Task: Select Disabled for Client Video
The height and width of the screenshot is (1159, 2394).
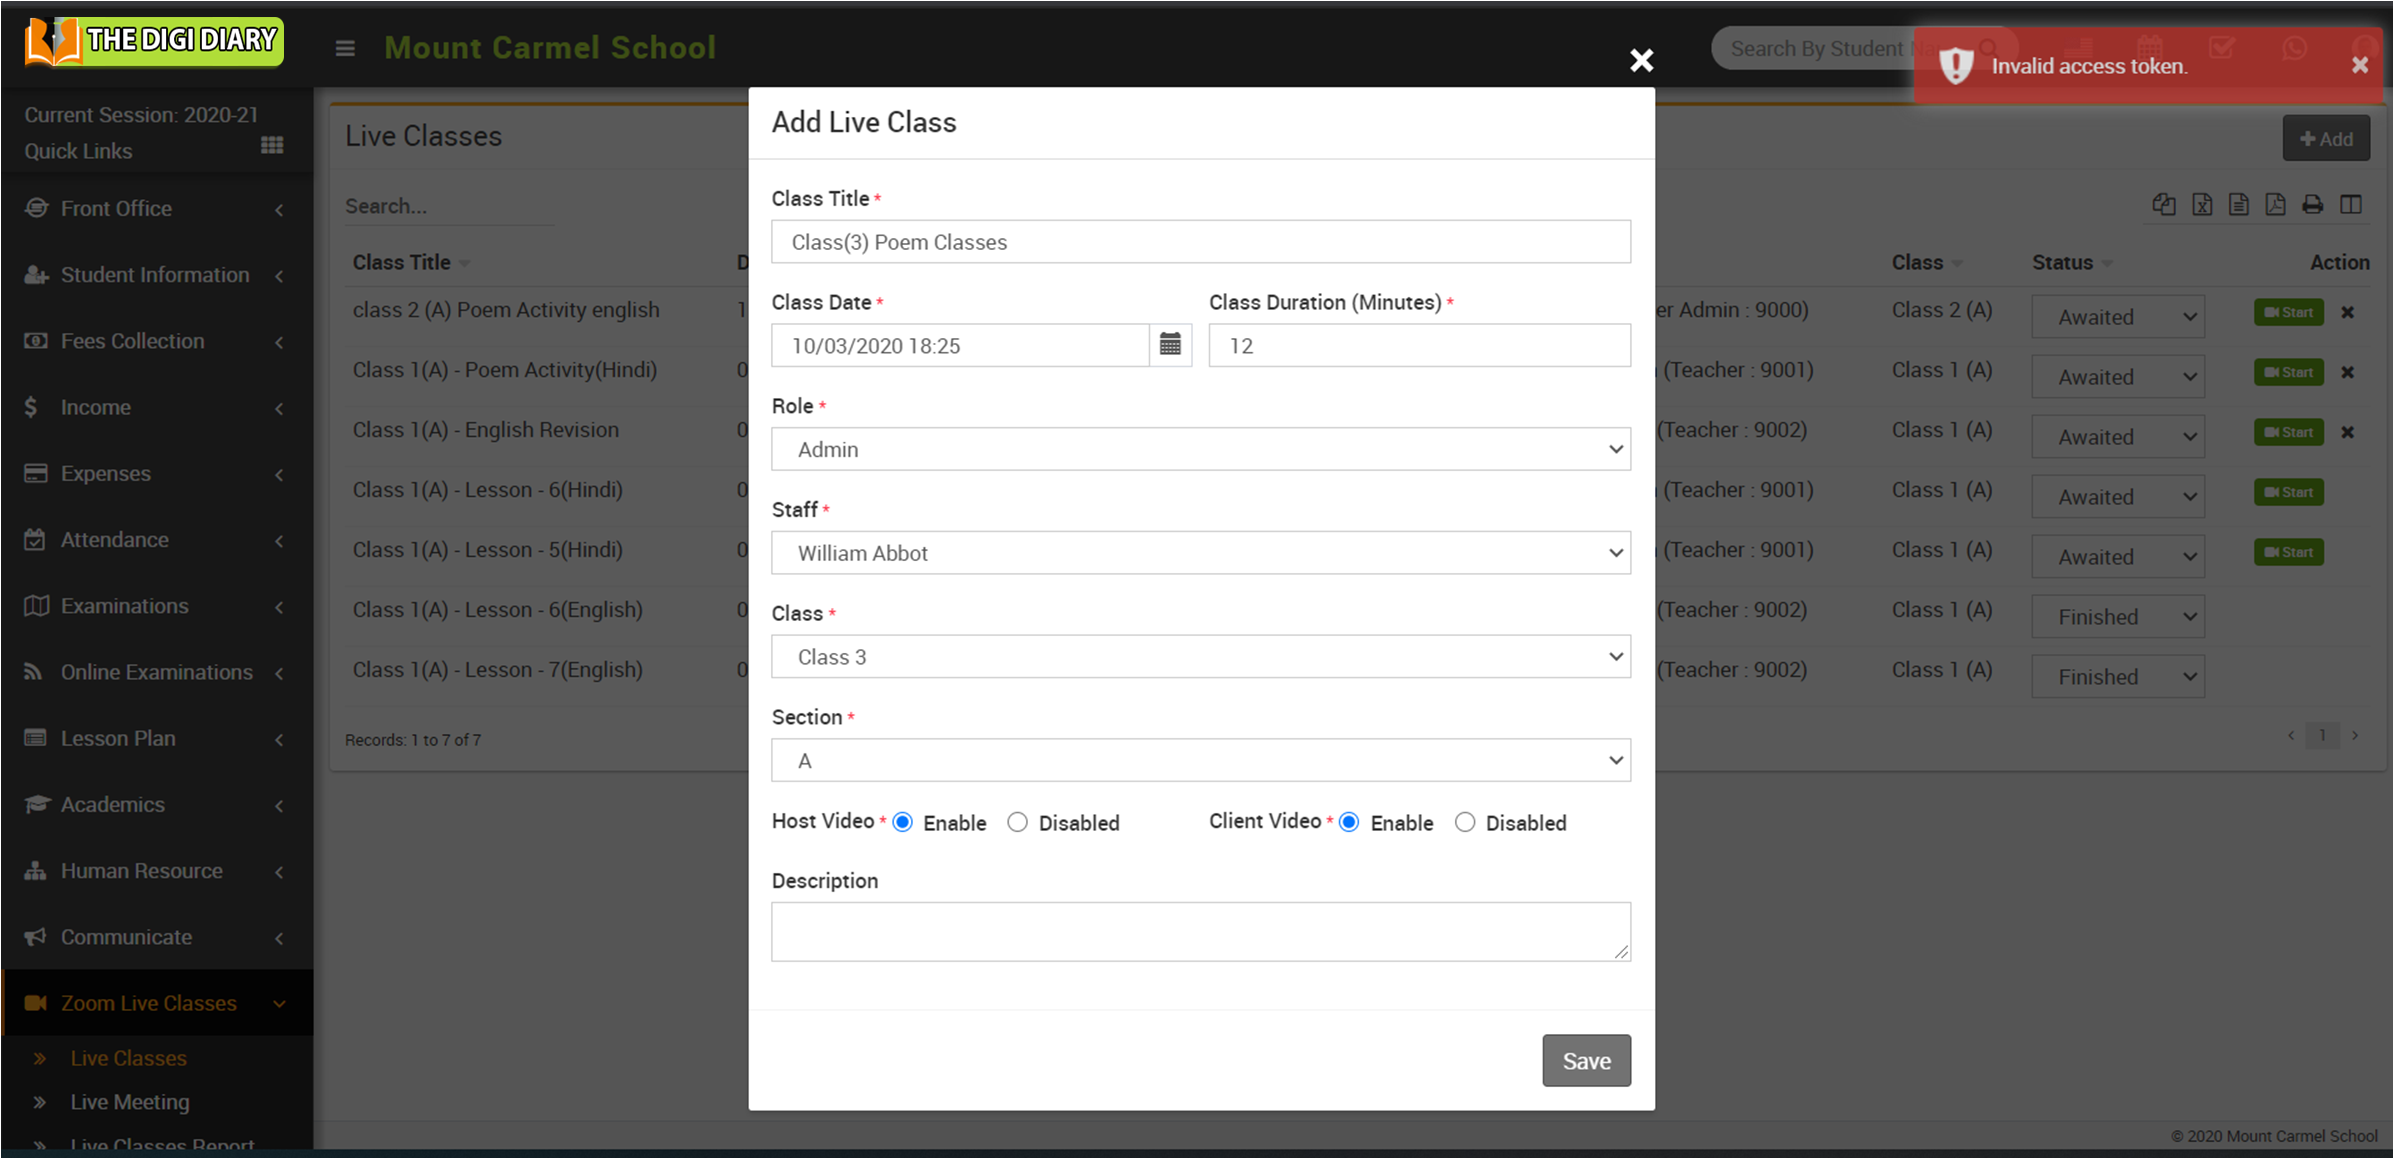Action: coord(1464,822)
